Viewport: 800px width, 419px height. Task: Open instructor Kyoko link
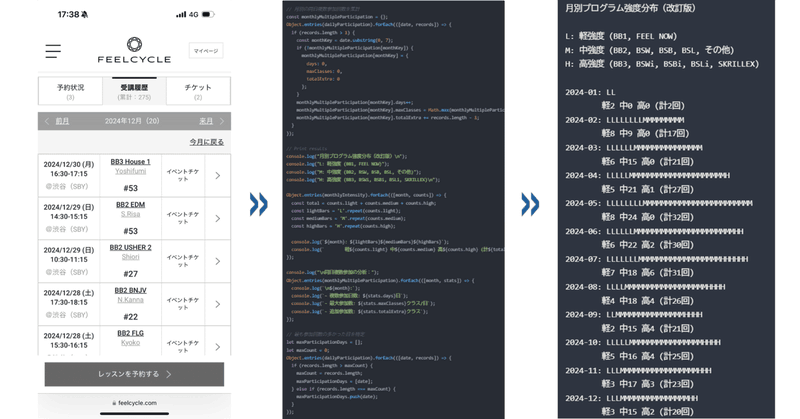[x=131, y=342]
